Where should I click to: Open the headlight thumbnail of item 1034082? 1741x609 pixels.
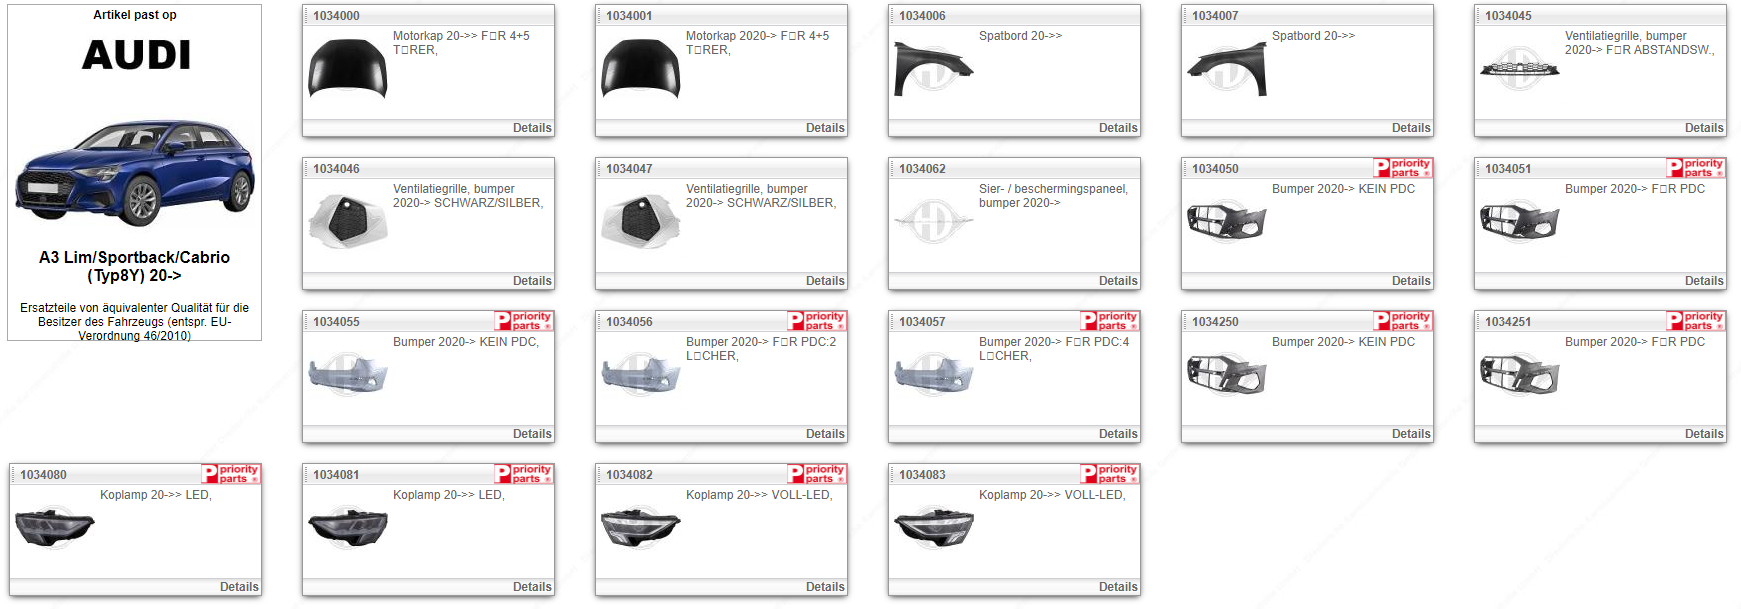pos(640,527)
